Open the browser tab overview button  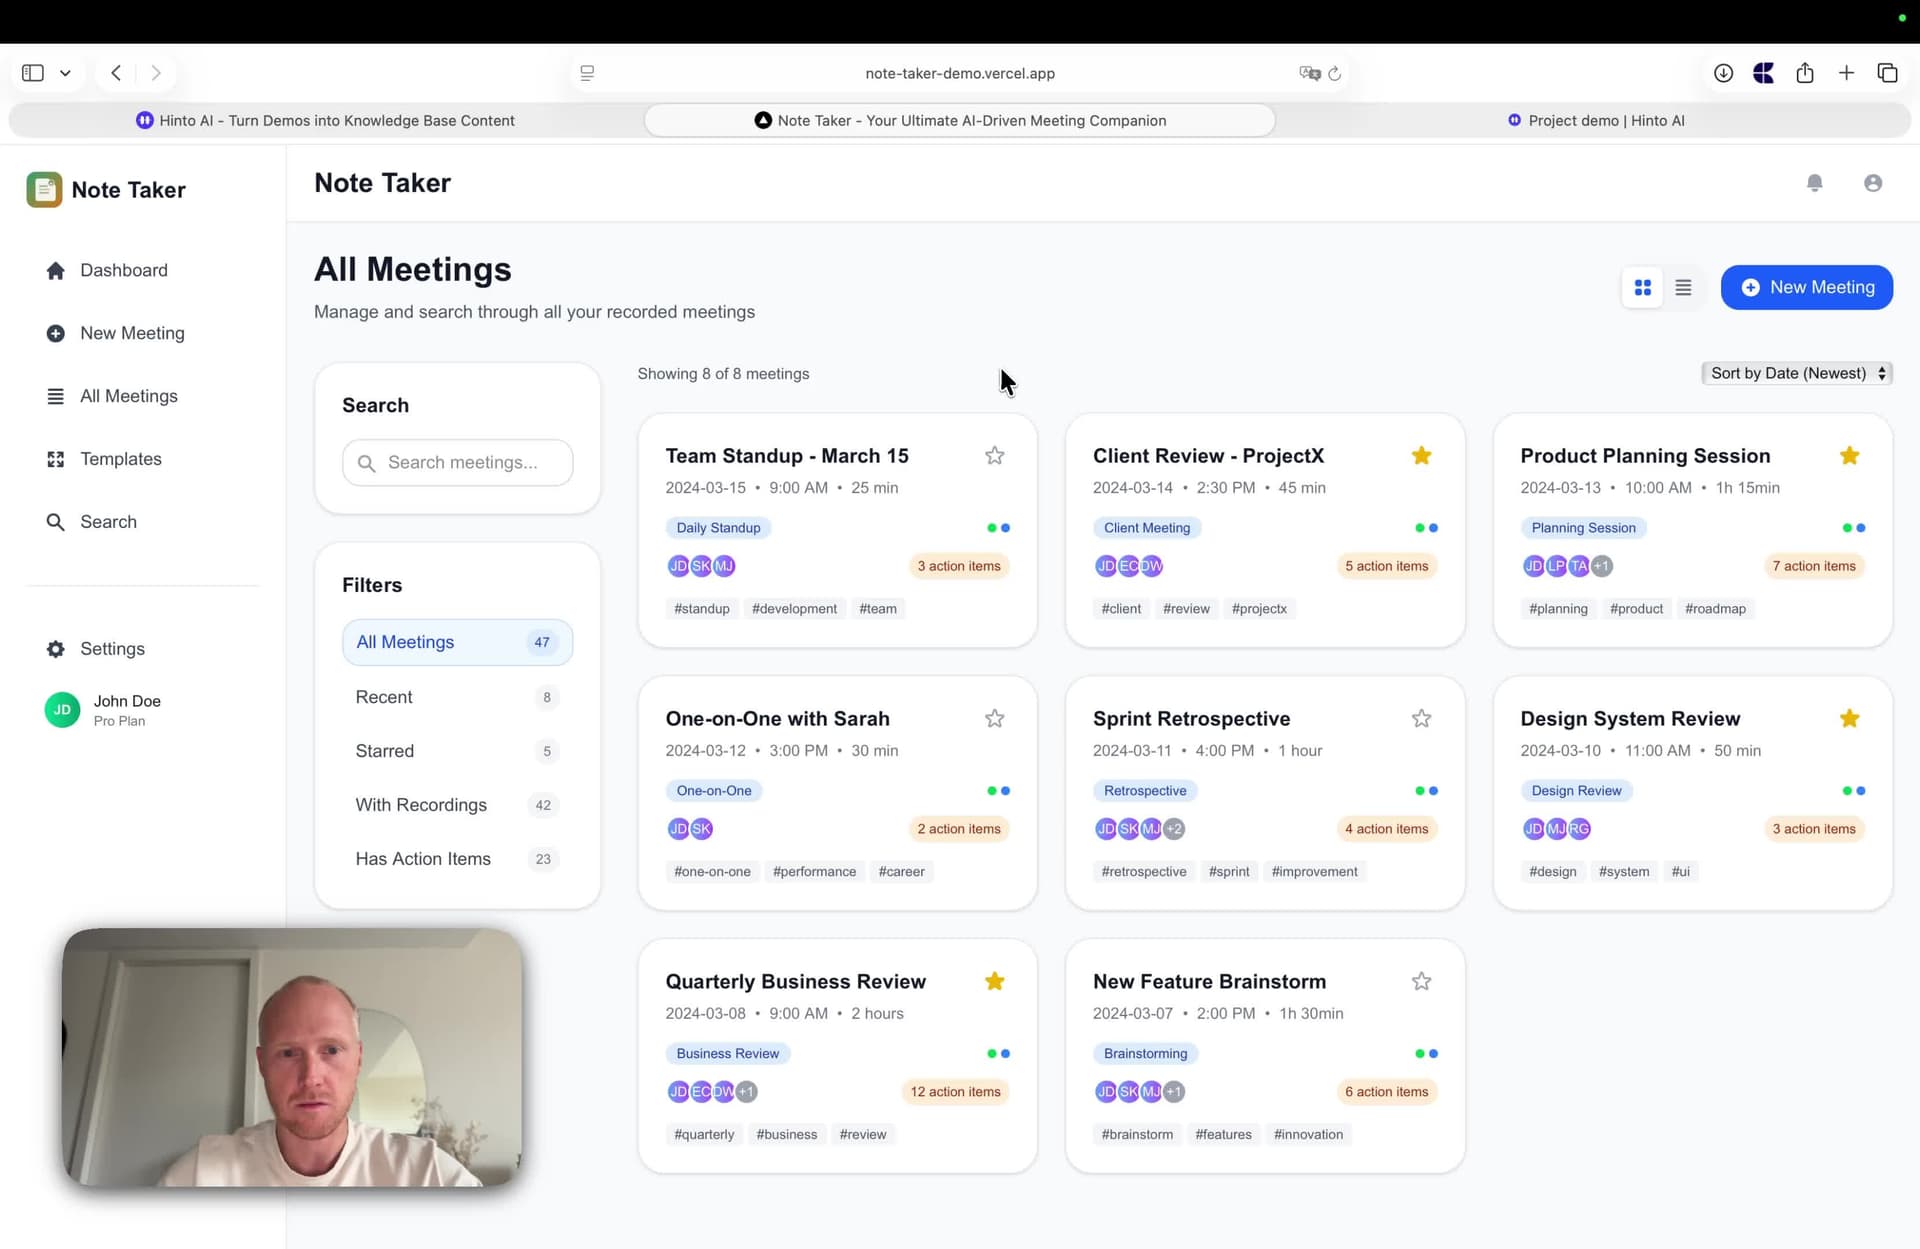click(x=1887, y=73)
